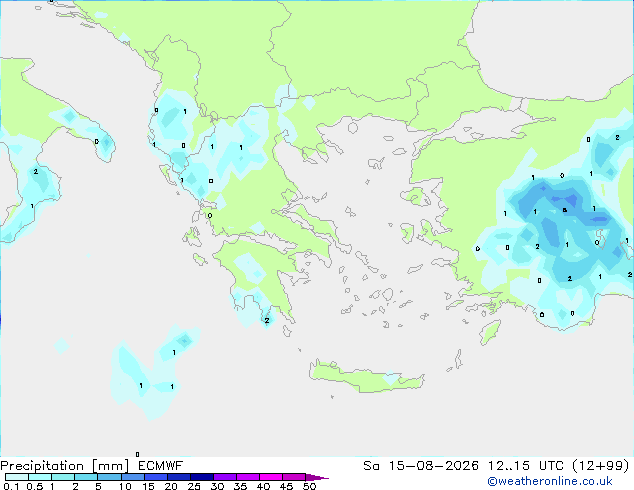634x490 pixels.
Task: Click the legend label "50"
Action: (309, 486)
